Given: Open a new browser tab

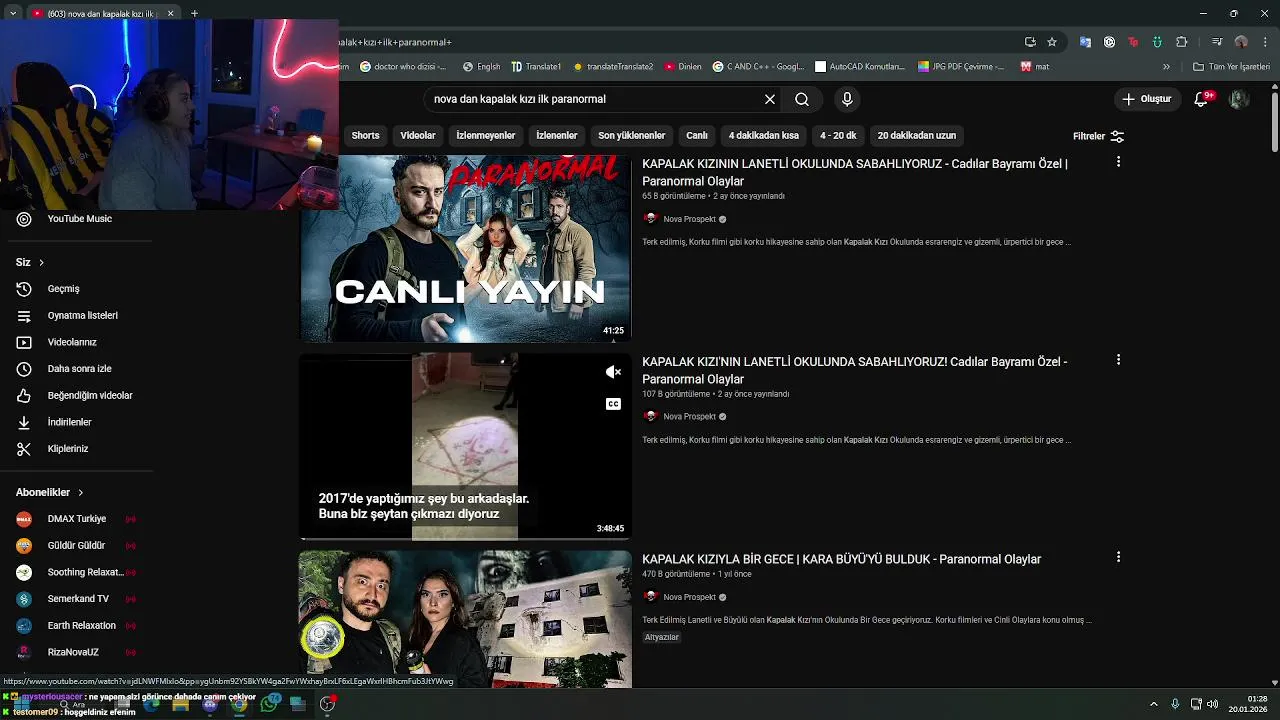Looking at the screenshot, I should click(194, 13).
